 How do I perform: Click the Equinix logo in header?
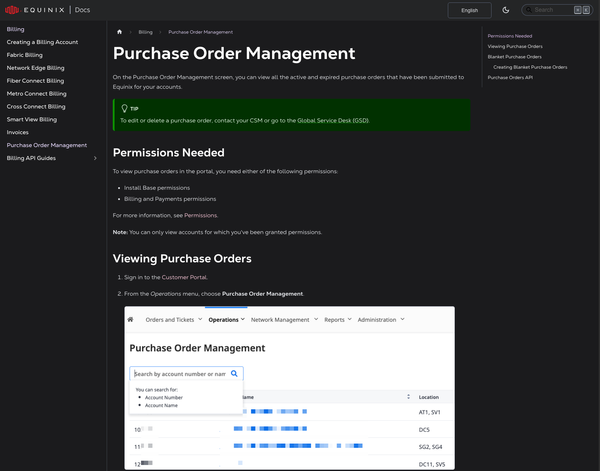click(x=34, y=10)
